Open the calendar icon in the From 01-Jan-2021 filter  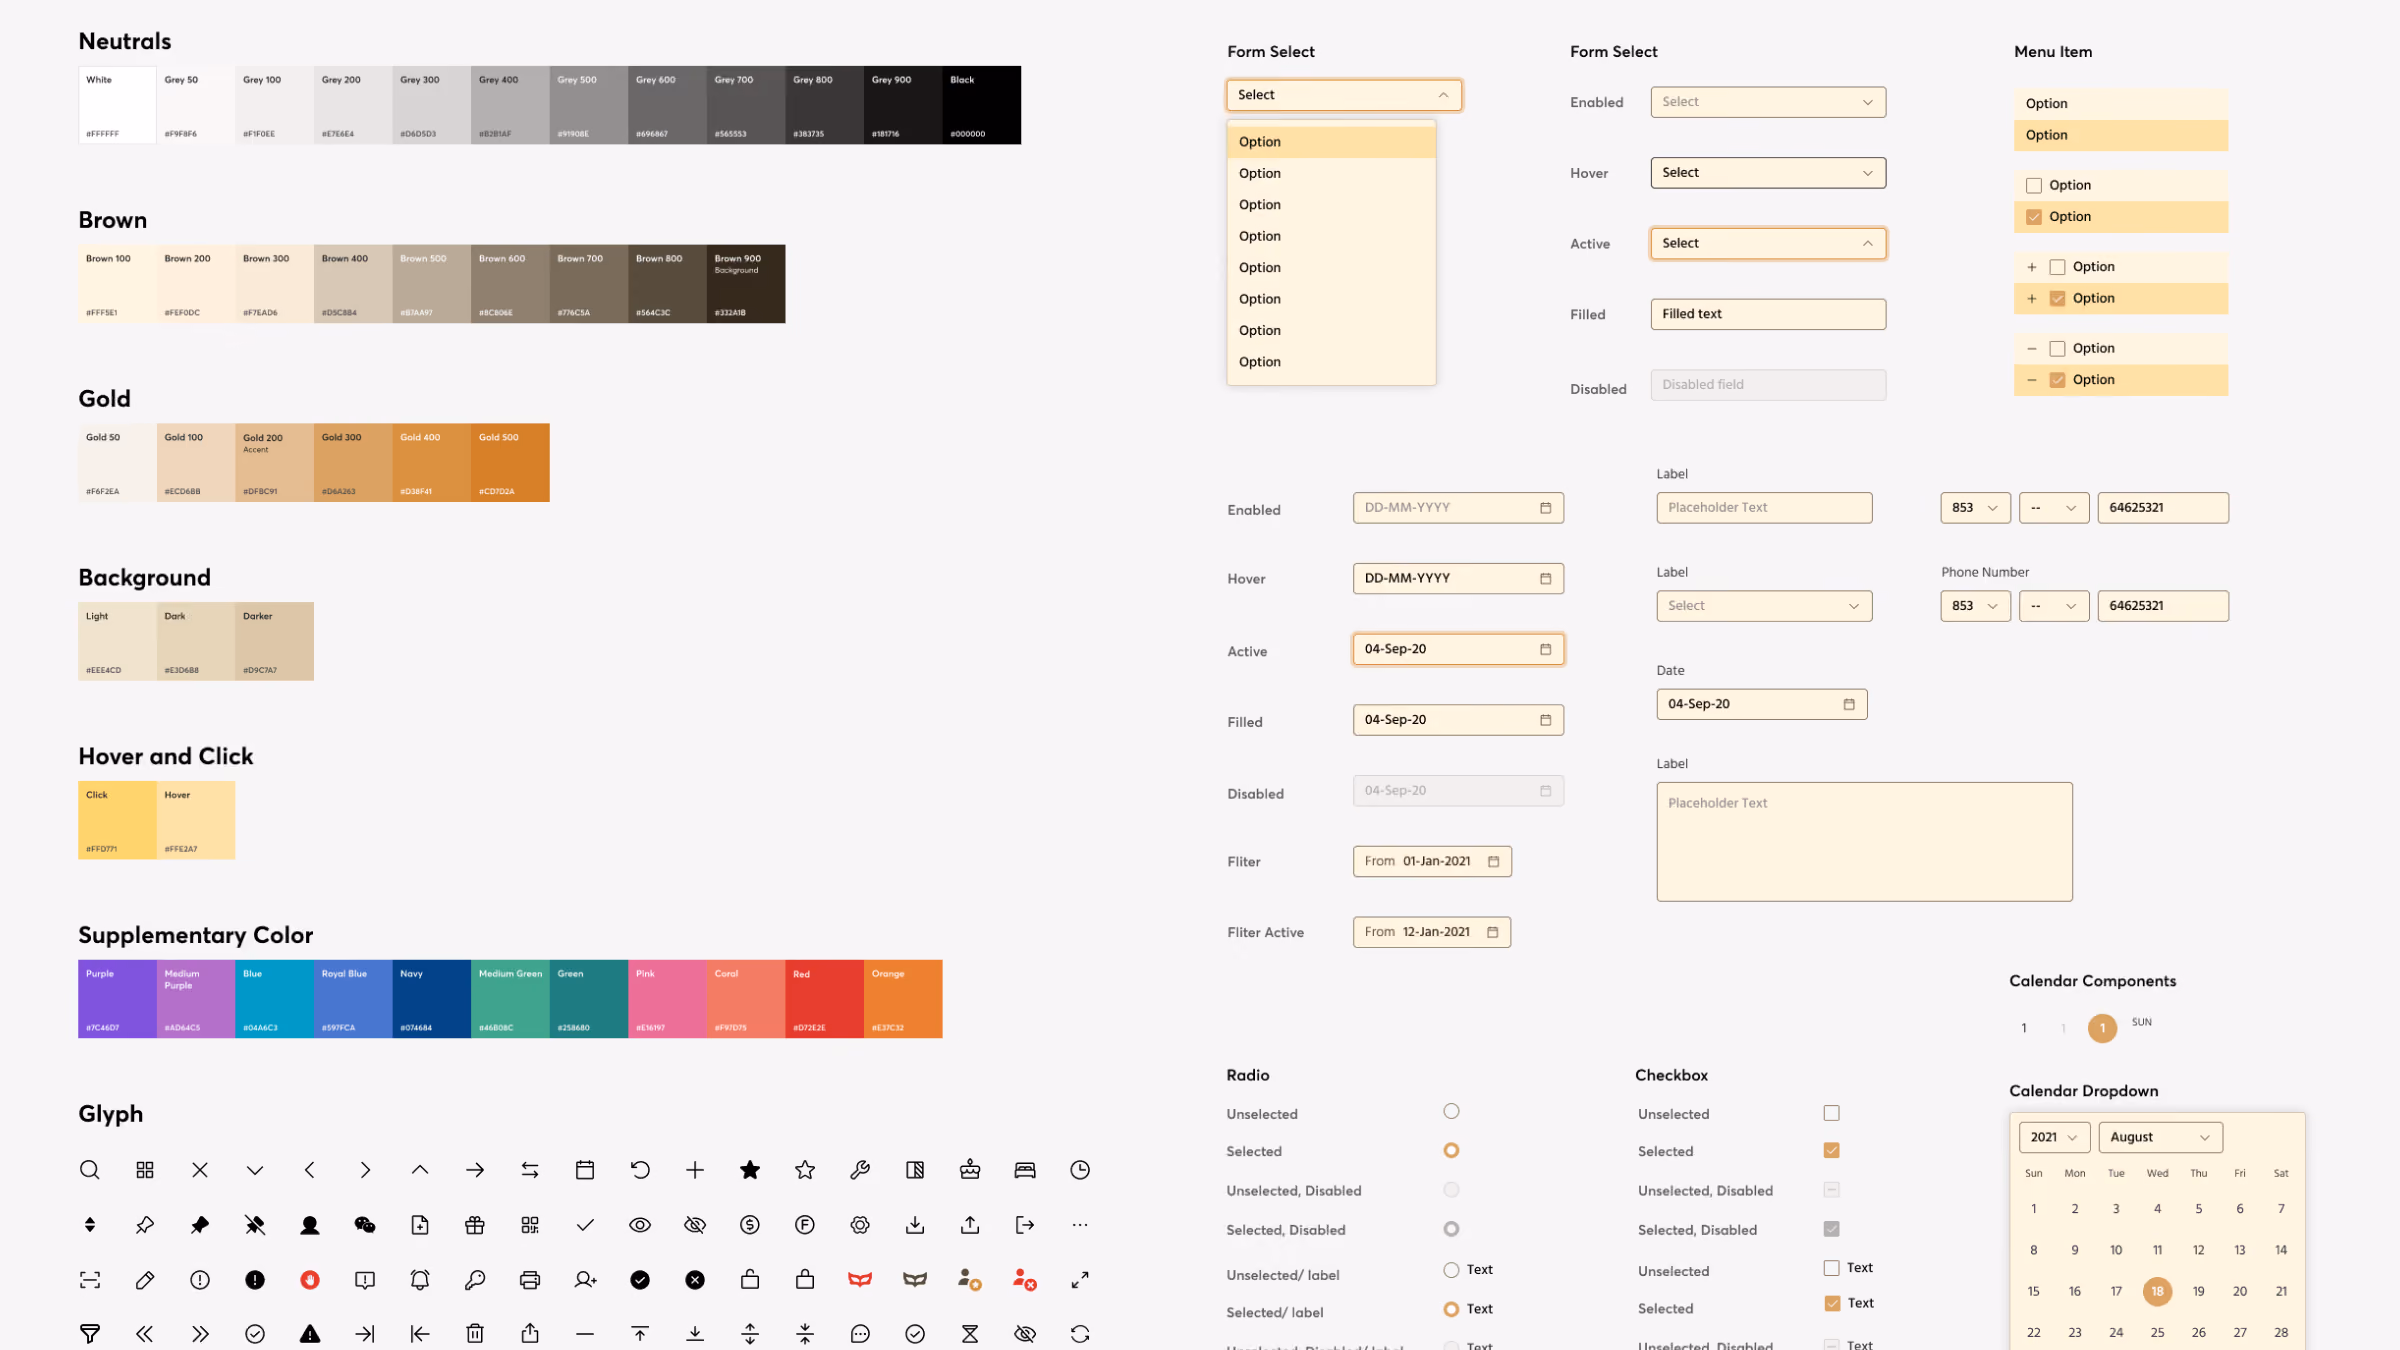[1494, 862]
